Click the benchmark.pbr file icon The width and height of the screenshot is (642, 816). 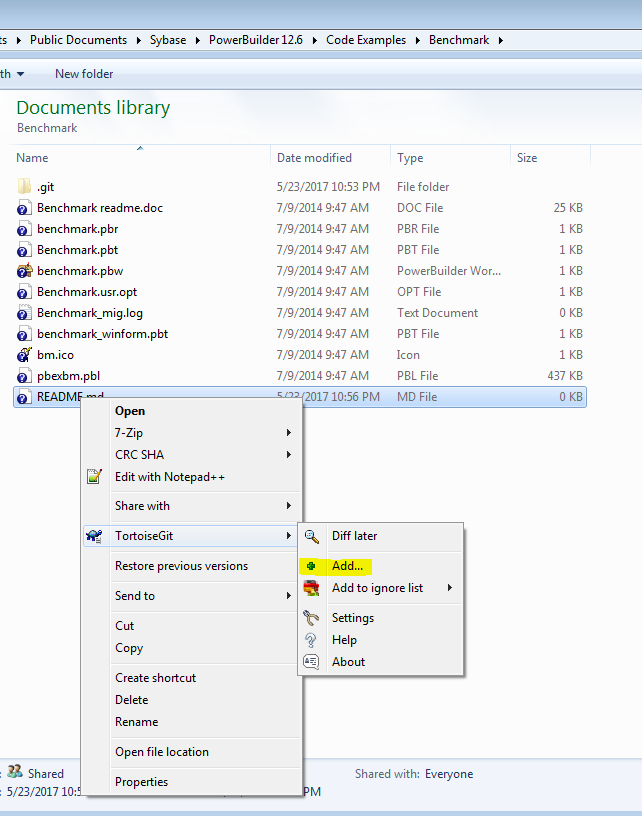(x=24, y=228)
